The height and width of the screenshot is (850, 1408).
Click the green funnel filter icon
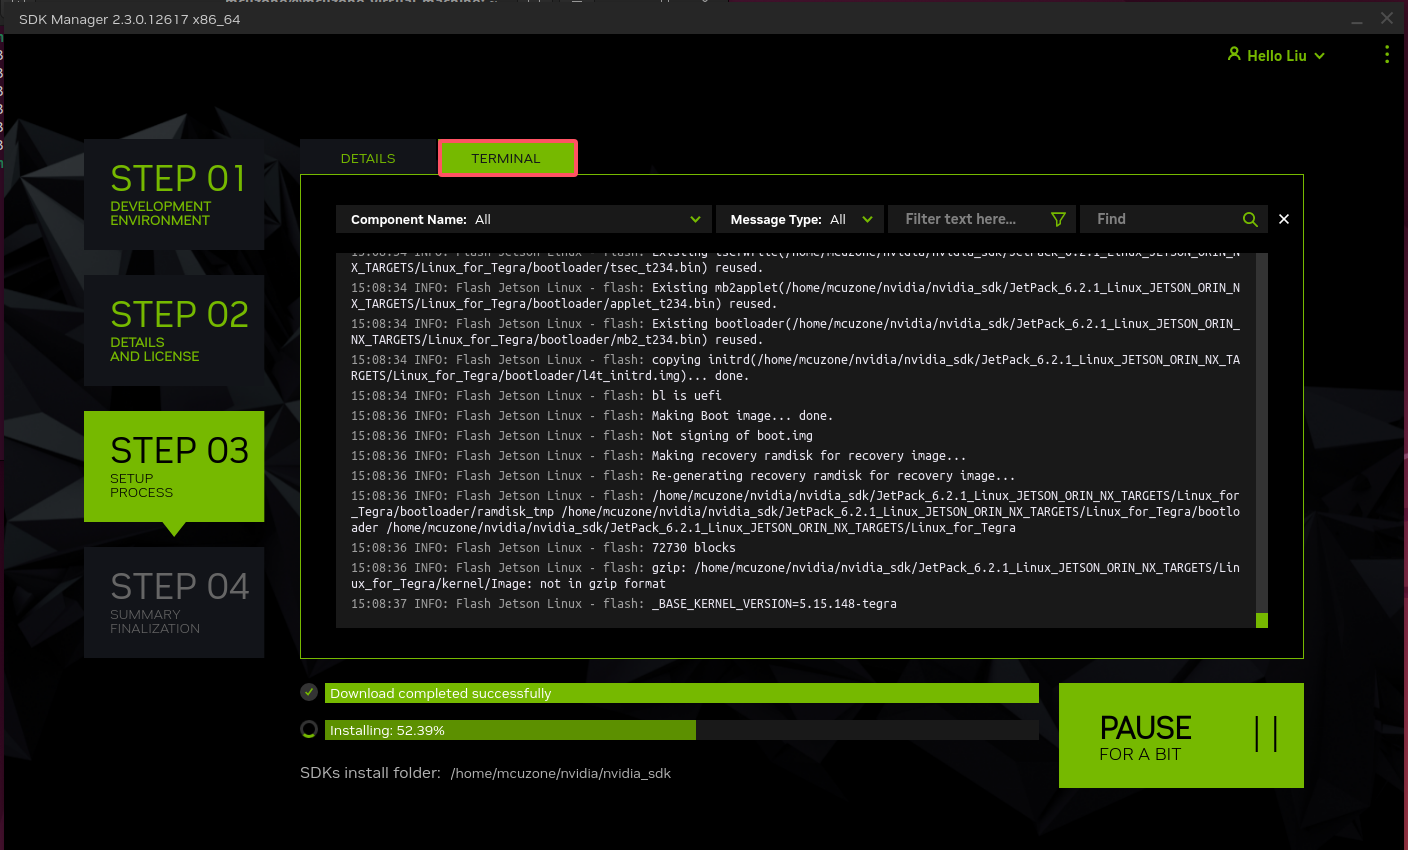point(1058,219)
